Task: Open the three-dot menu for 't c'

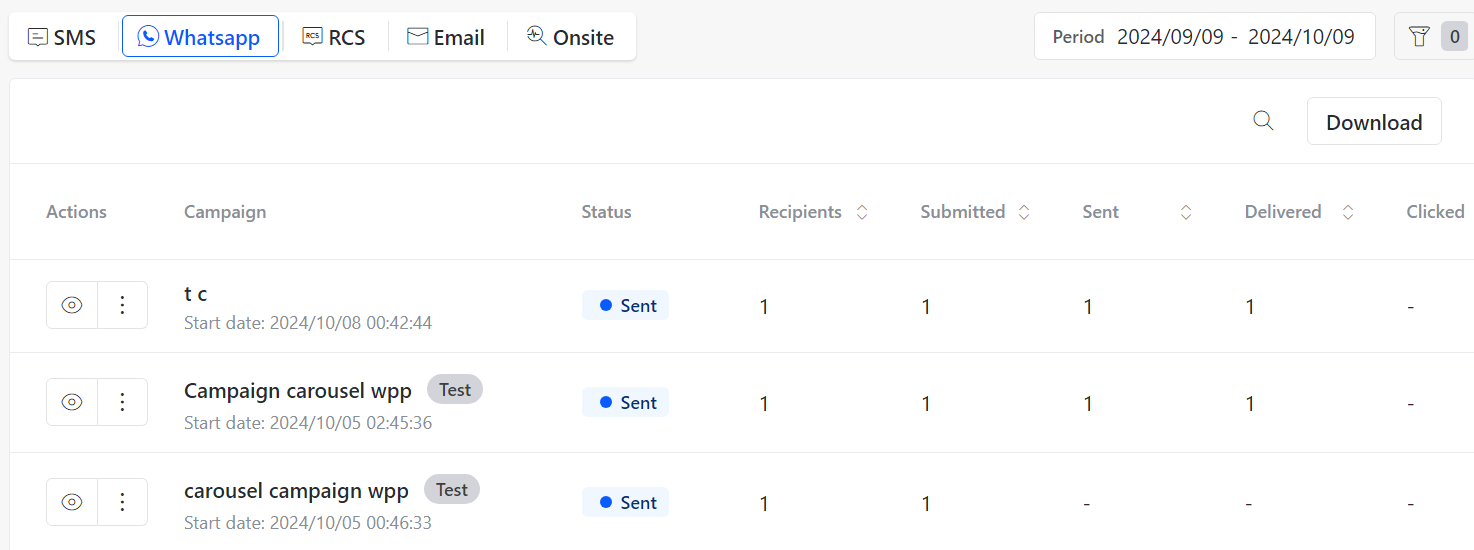Action: point(123,305)
